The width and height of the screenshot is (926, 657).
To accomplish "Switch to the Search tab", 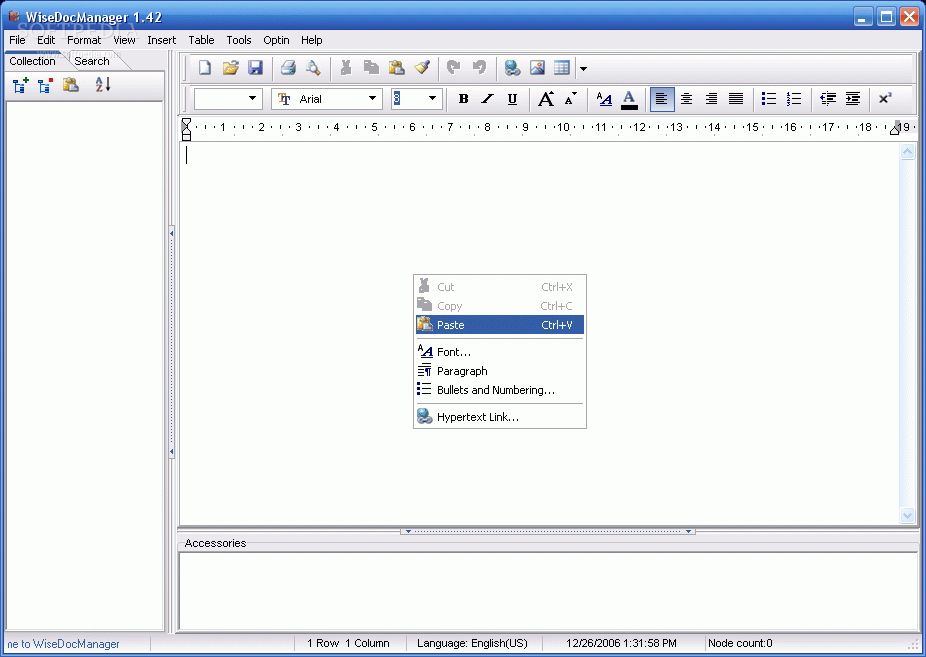I will coord(92,61).
